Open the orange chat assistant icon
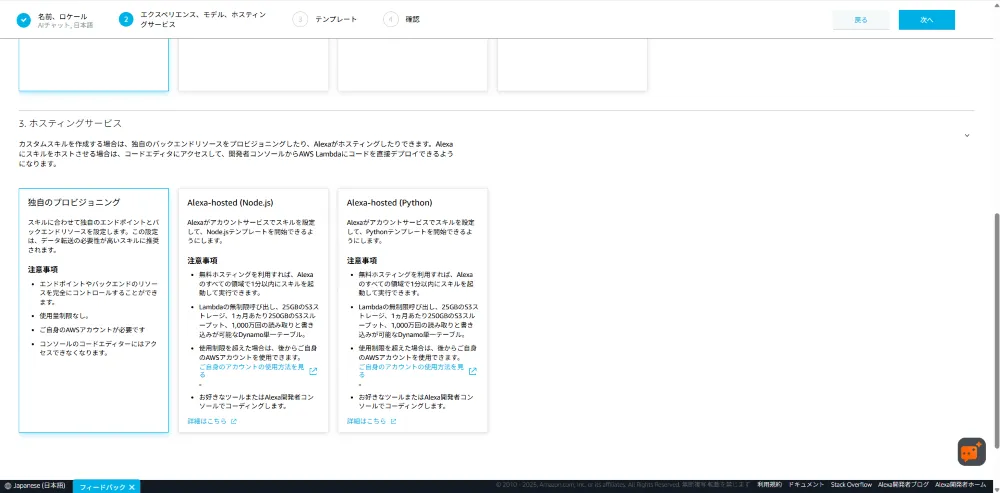This screenshot has height=493, width=1000. tap(971, 452)
